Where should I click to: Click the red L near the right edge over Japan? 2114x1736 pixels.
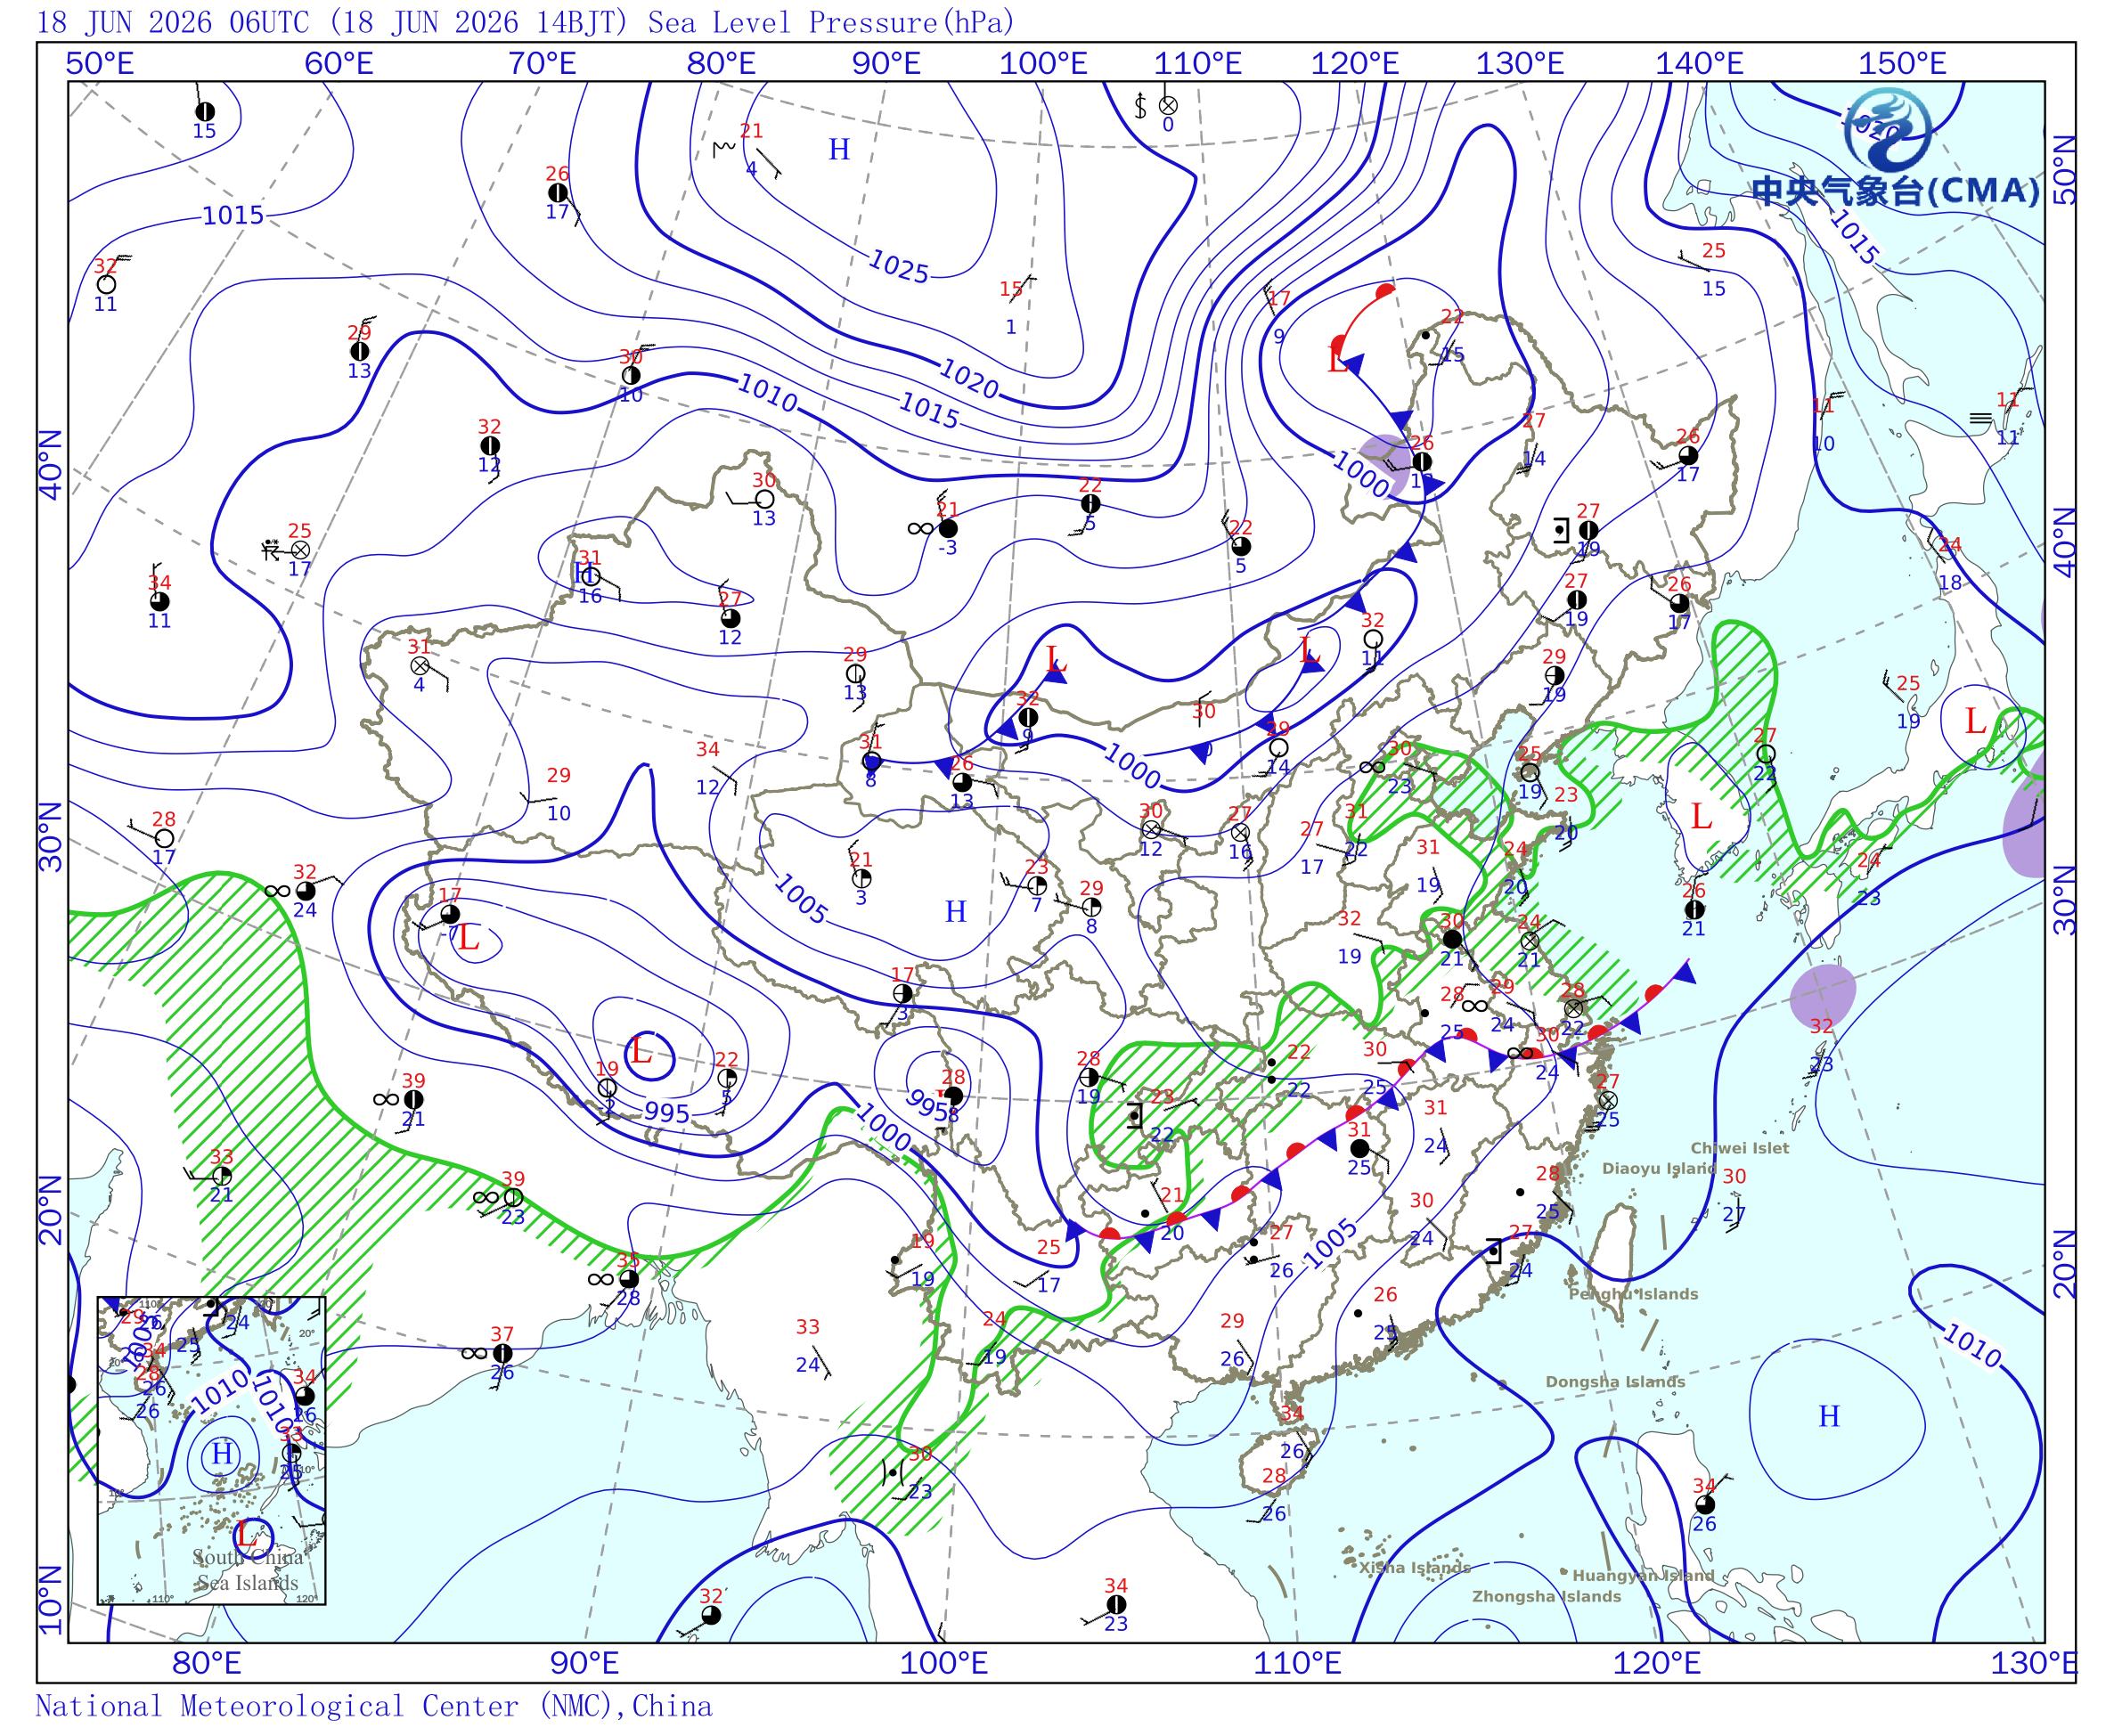point(1974,721)
